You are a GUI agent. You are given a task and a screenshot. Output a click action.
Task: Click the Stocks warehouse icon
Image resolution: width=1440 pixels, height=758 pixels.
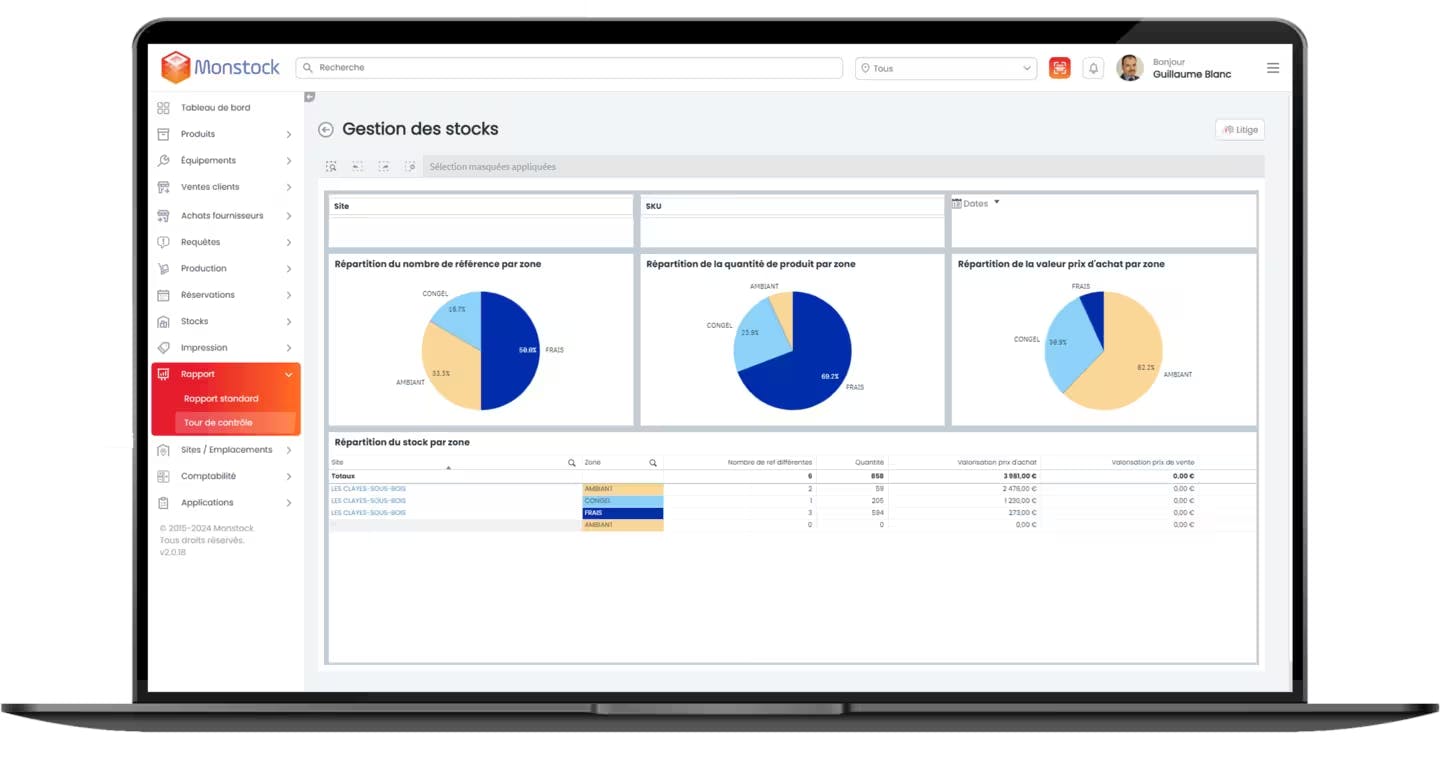point(164,322)
